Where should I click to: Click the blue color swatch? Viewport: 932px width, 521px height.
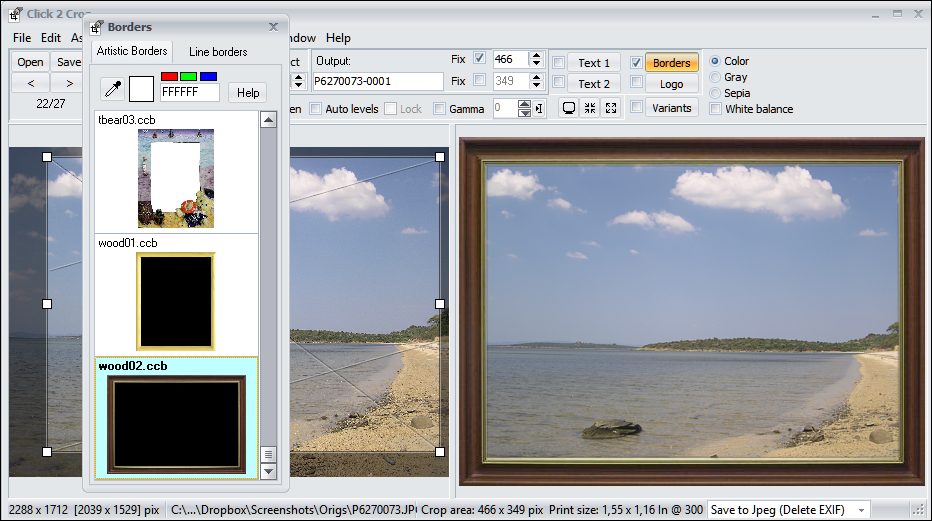tap(208, 77)
